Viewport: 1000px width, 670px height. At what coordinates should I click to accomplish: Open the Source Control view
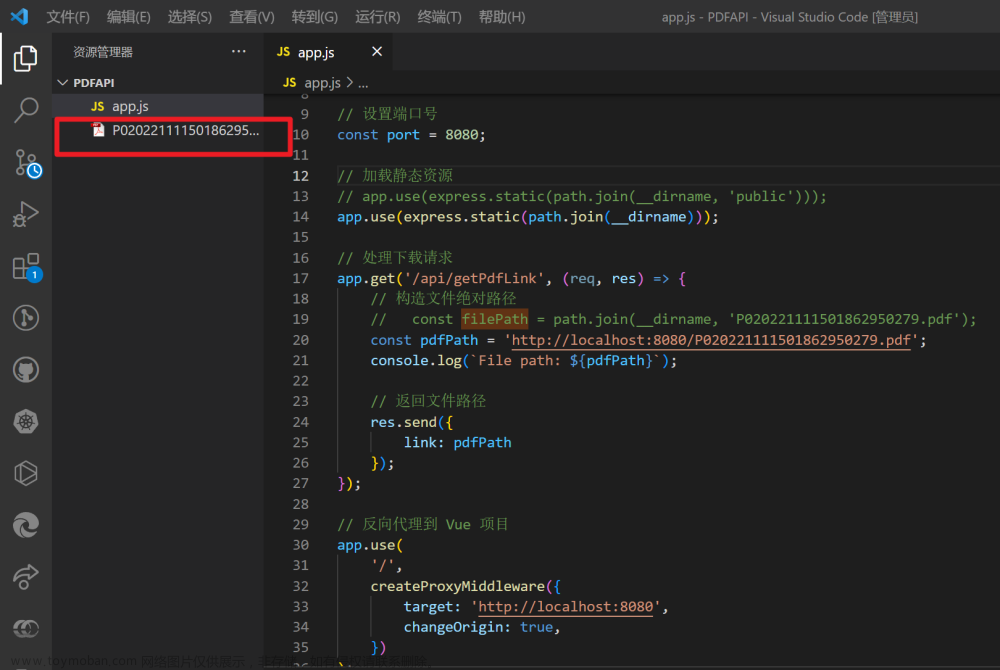click(25, 162)
